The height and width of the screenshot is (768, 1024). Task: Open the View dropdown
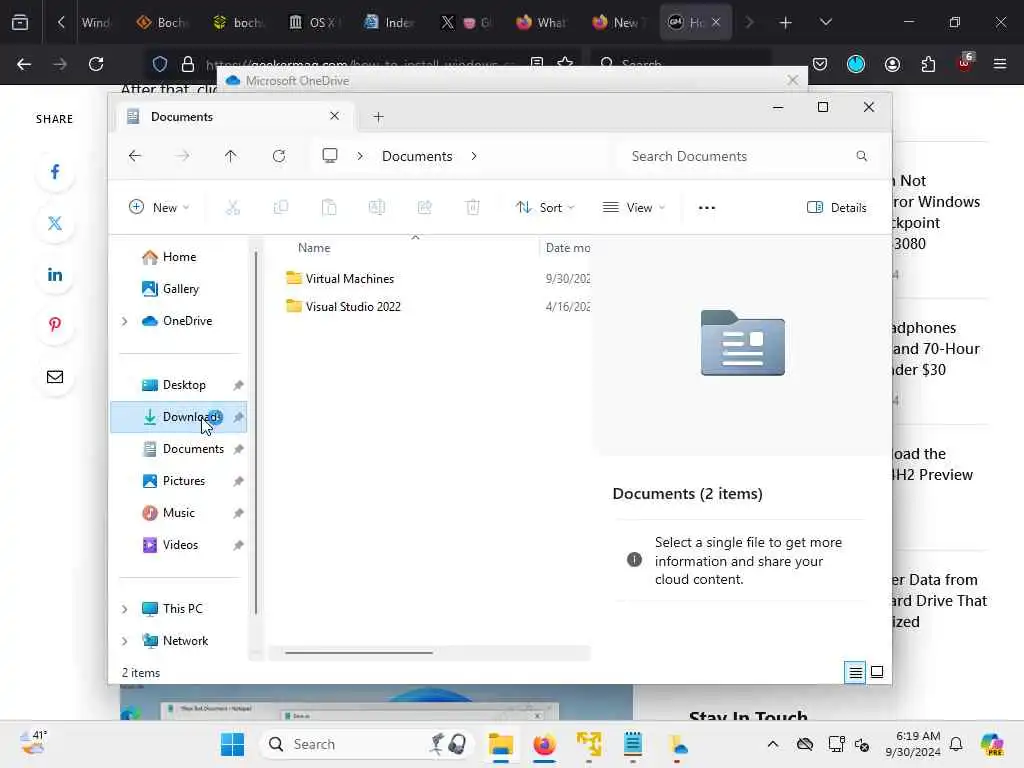(633, 208)
